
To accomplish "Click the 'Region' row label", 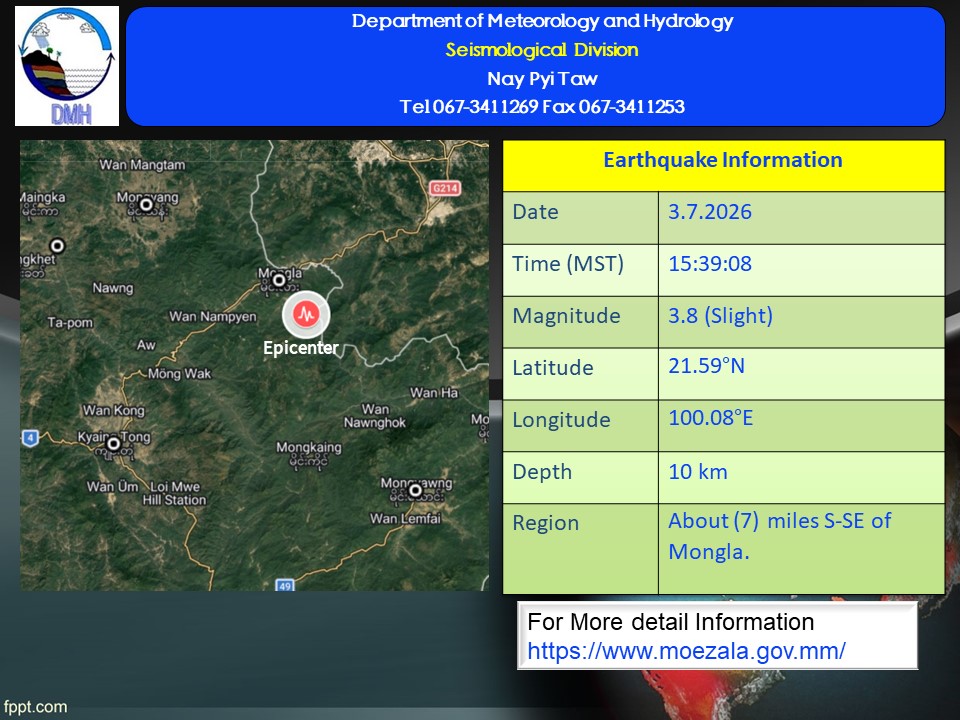I will pyautogui.click(x=546, y=523).
